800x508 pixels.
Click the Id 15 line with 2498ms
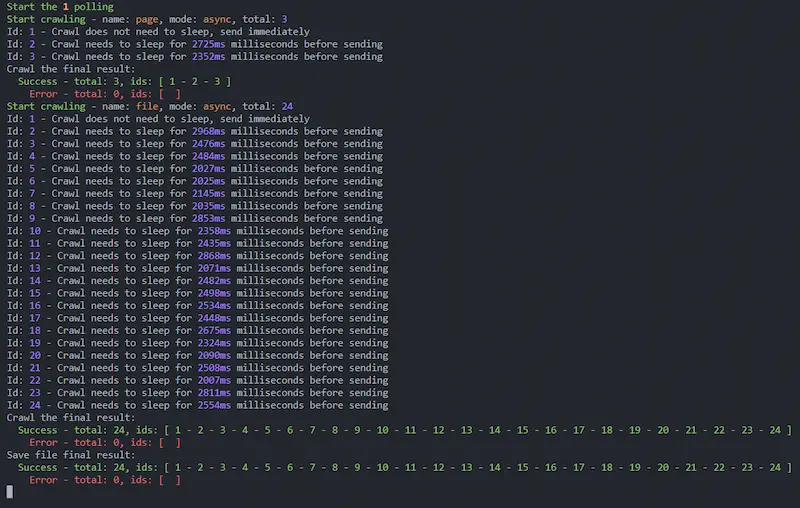tap(197, 293)
